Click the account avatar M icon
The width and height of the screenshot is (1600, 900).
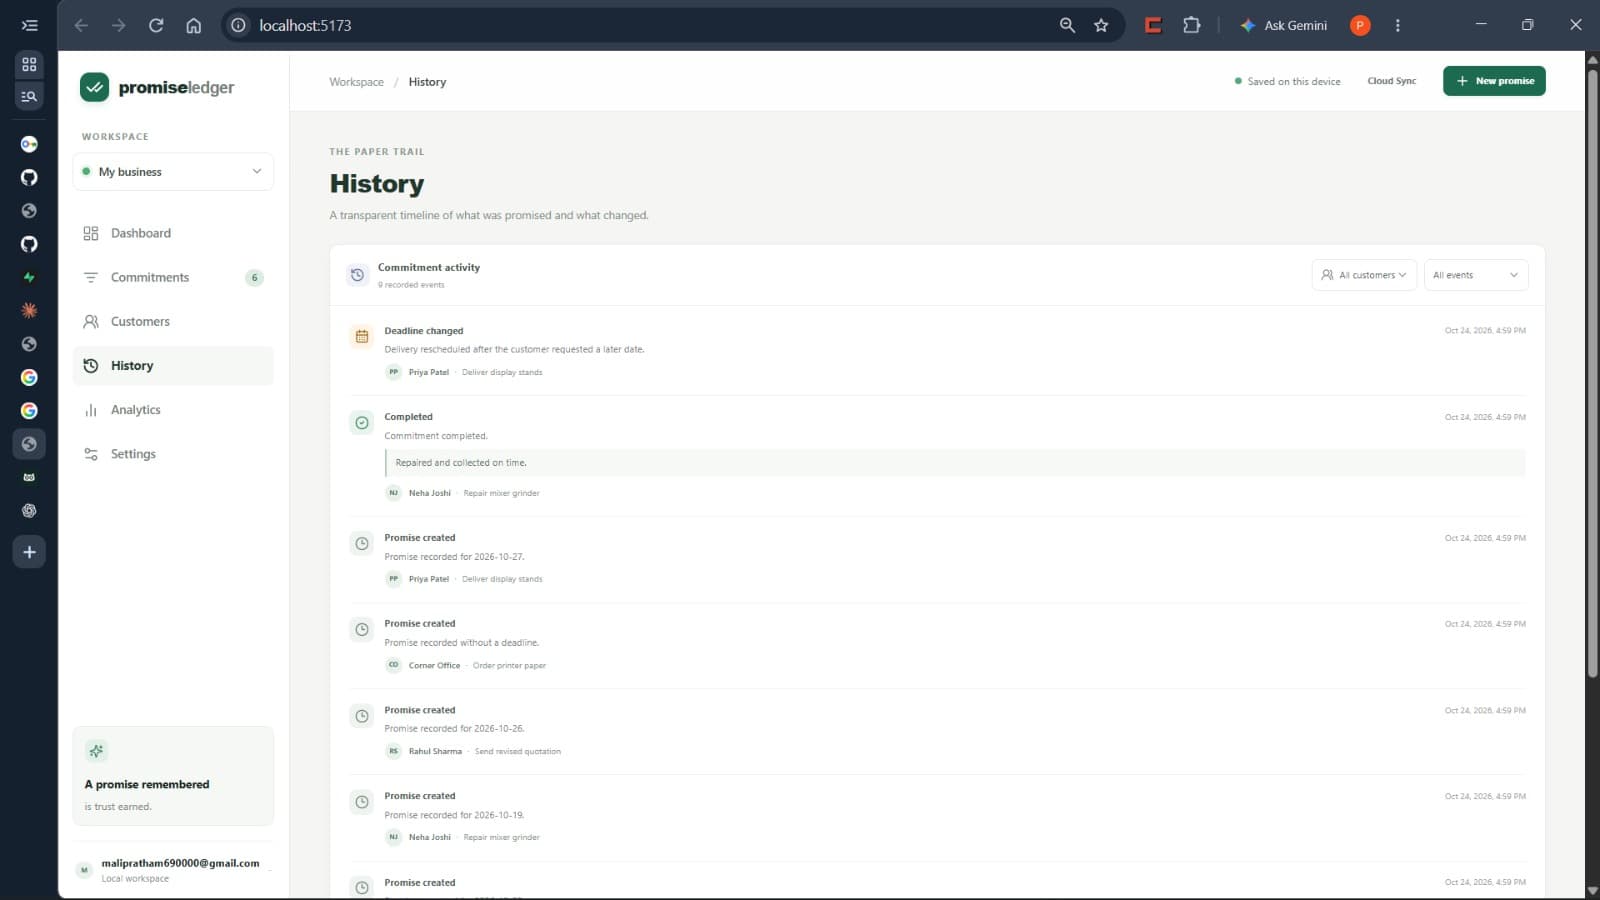click(85, 870)
